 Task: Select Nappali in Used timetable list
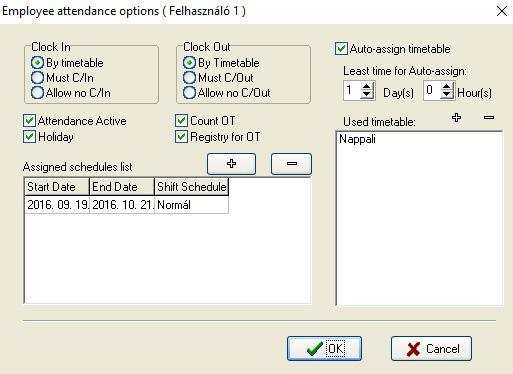coord(357,139)
